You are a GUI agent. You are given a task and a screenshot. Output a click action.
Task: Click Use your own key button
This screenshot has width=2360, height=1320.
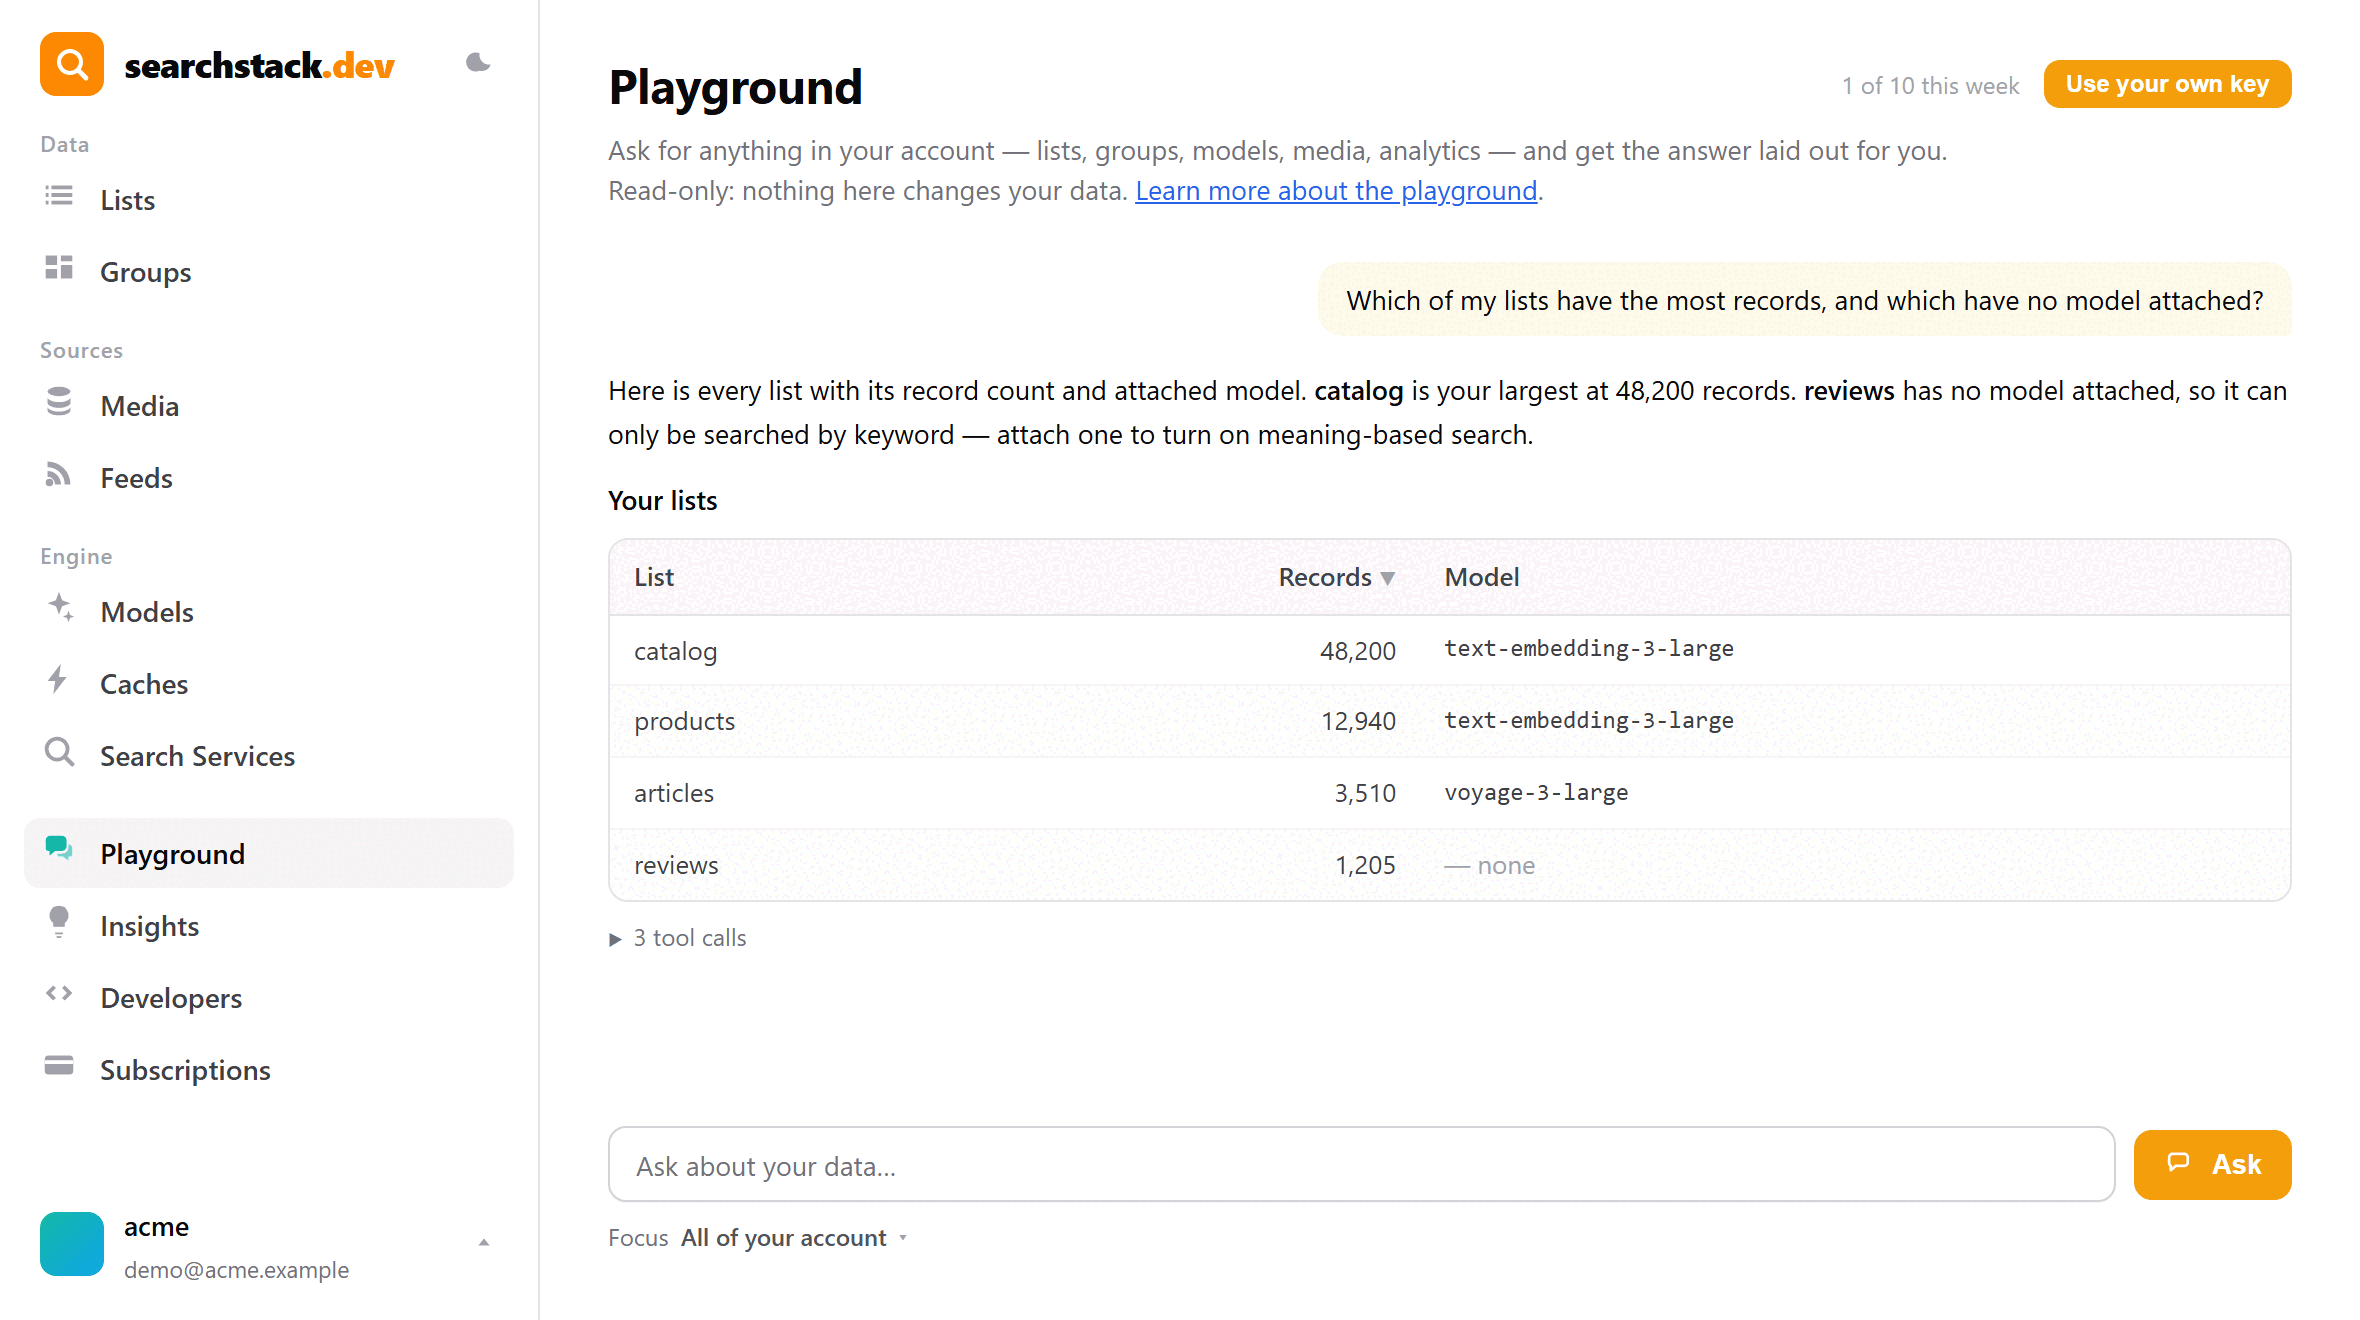(2167, 84)
